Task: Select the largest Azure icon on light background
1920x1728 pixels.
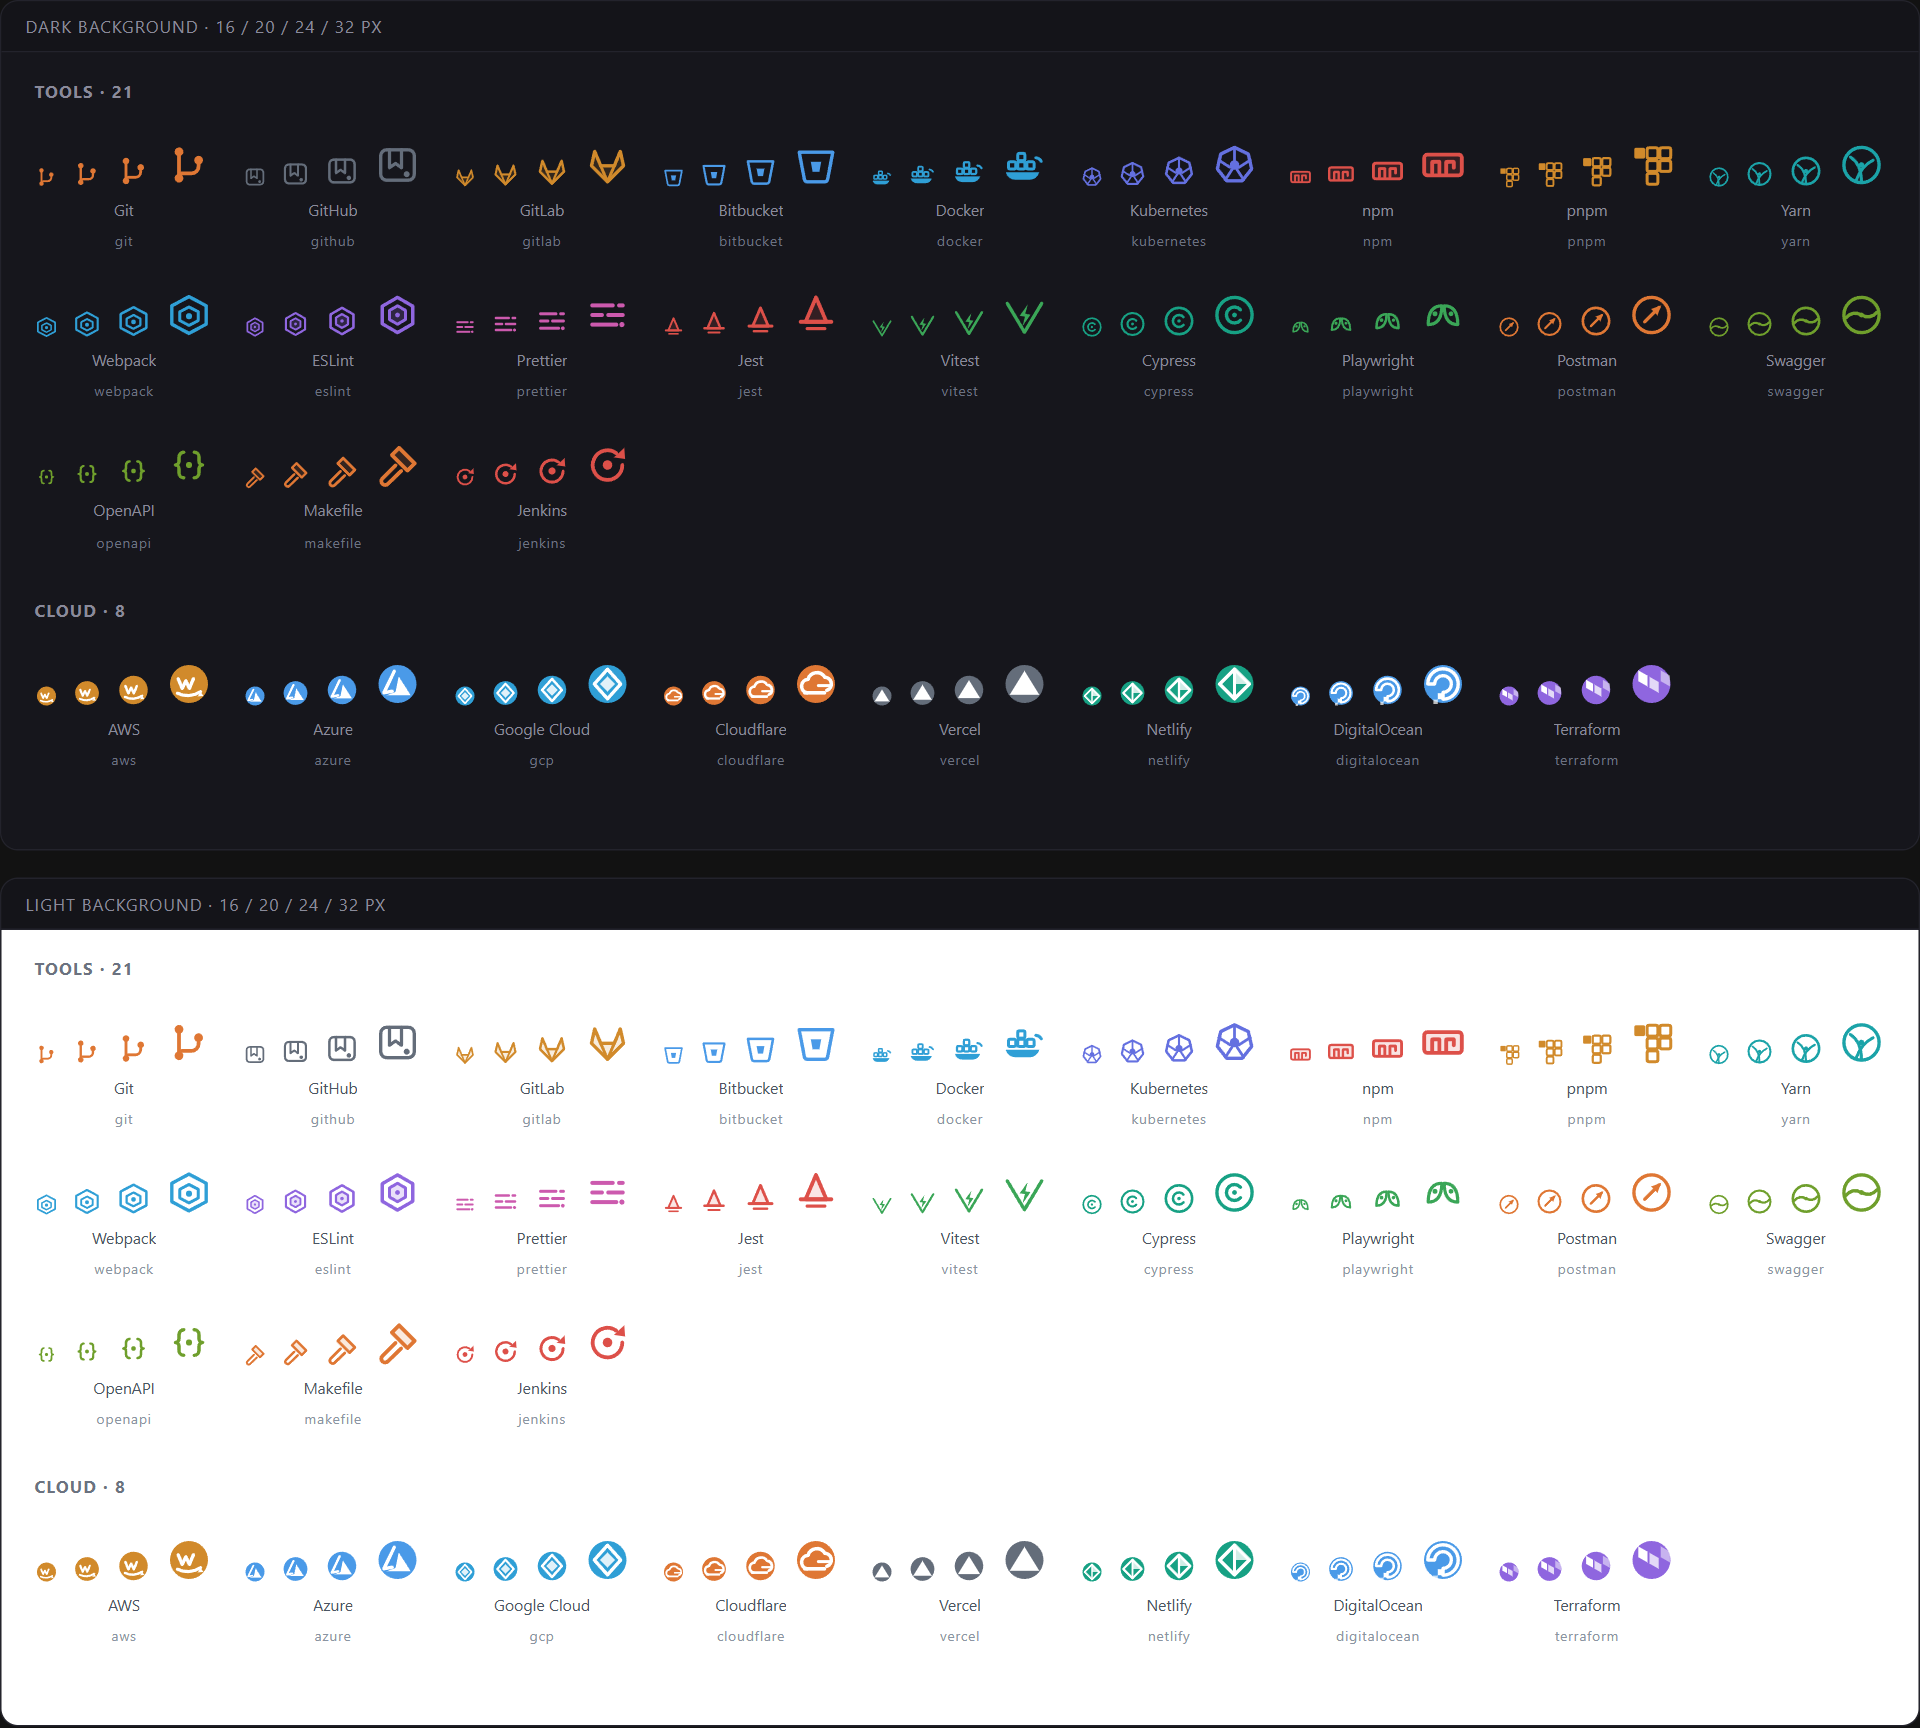Action: 397,1560
